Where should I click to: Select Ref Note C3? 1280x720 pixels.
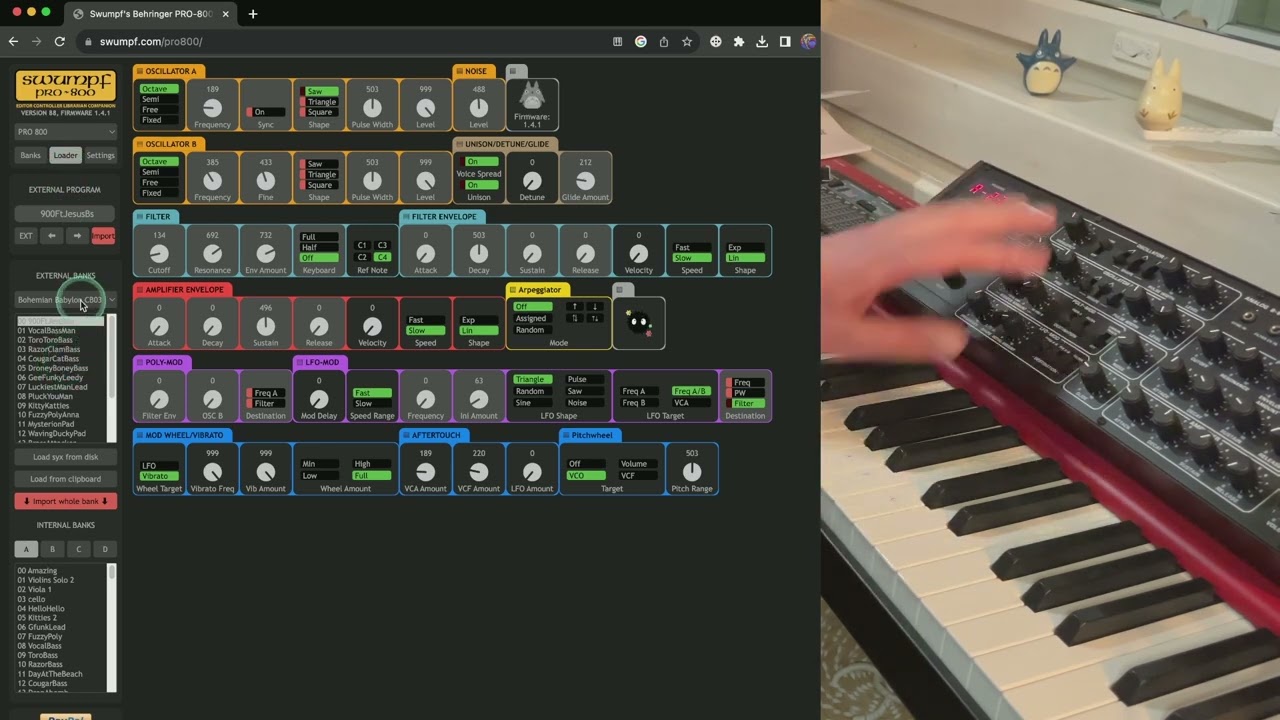point(382,245)
